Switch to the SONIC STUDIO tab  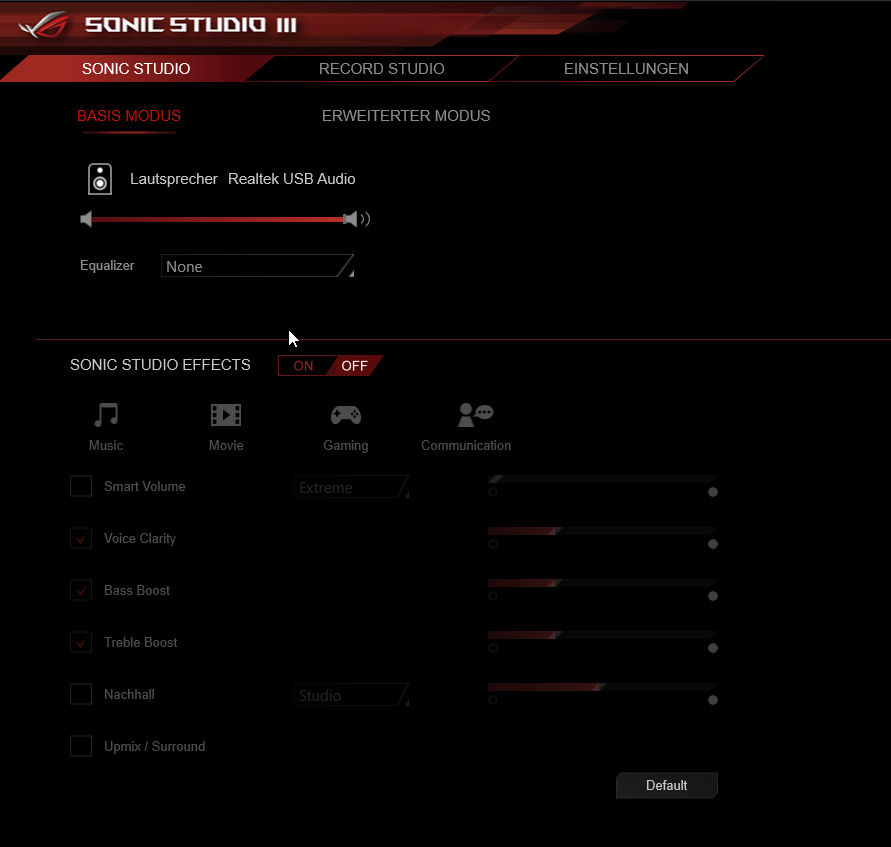tap(136, 69)
